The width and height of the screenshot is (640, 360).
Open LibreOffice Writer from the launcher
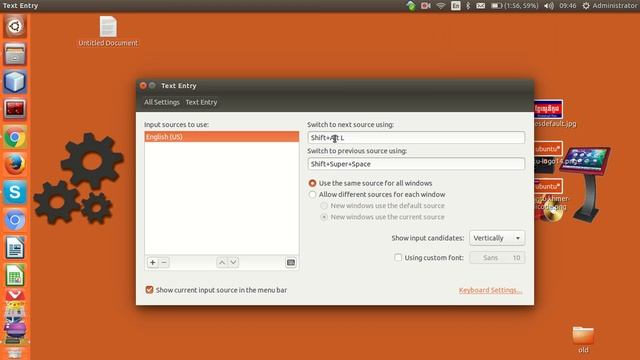[15, 247]
